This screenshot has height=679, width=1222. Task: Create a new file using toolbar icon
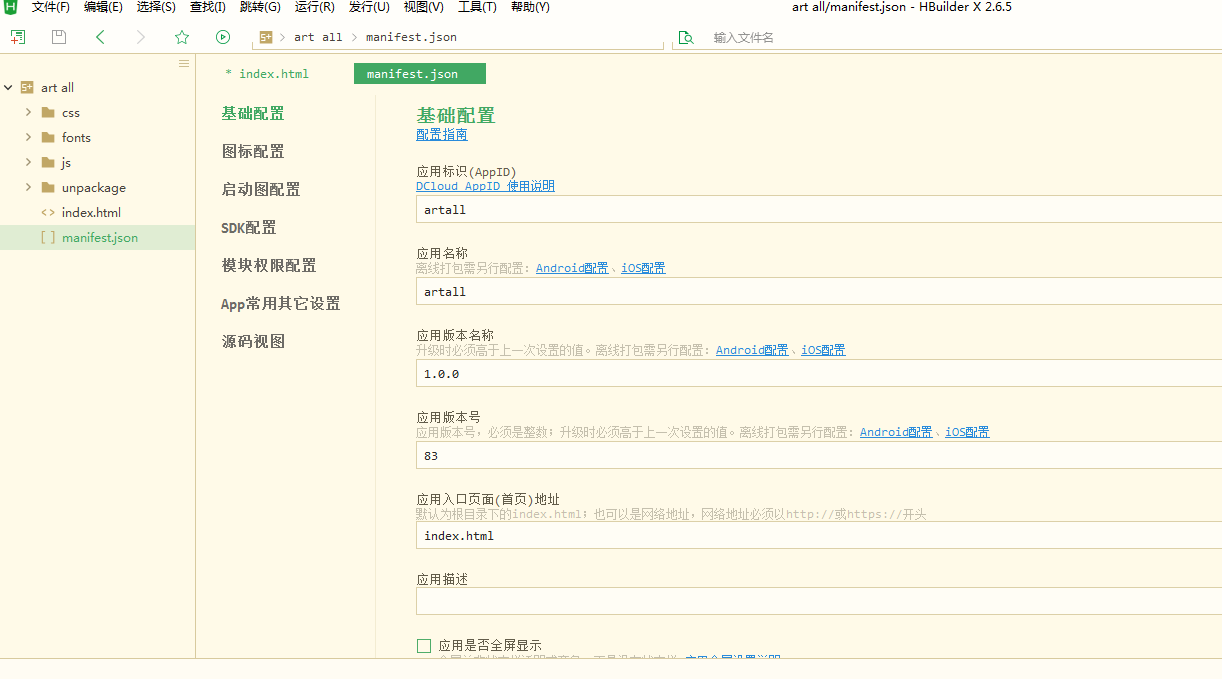click(x=17, y=36)
